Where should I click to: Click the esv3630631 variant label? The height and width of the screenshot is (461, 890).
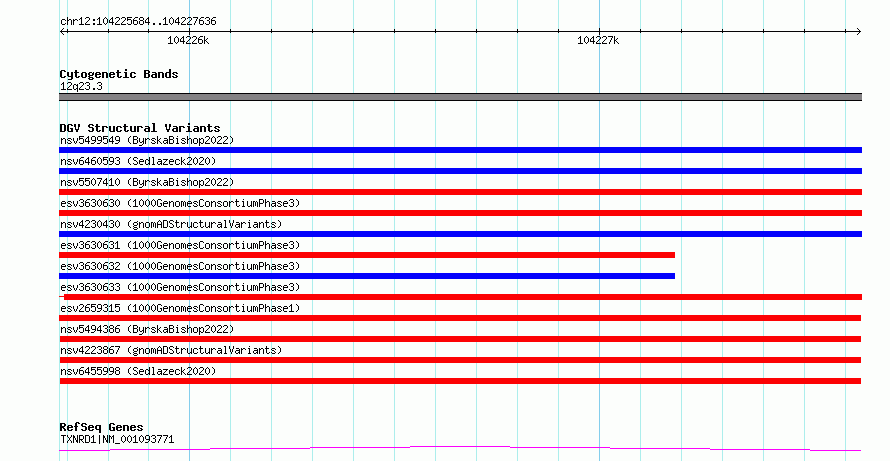tap(180, 245)
